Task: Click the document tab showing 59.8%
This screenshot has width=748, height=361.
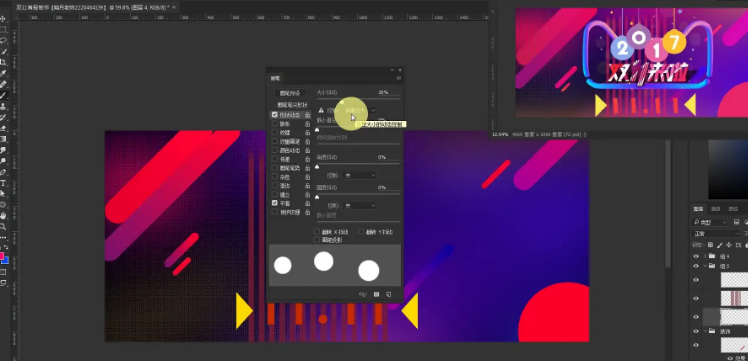Action: click(x=96, y=8)
